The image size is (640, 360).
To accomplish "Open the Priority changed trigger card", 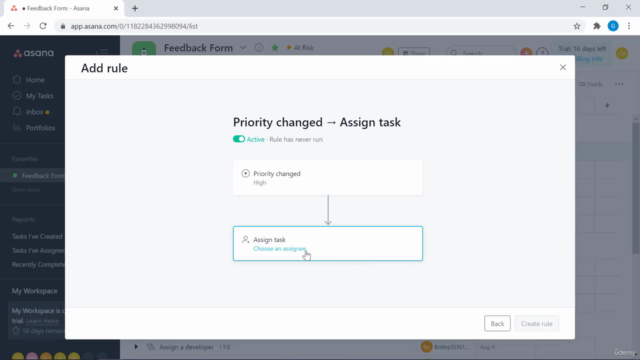I will tap(328, 178).
